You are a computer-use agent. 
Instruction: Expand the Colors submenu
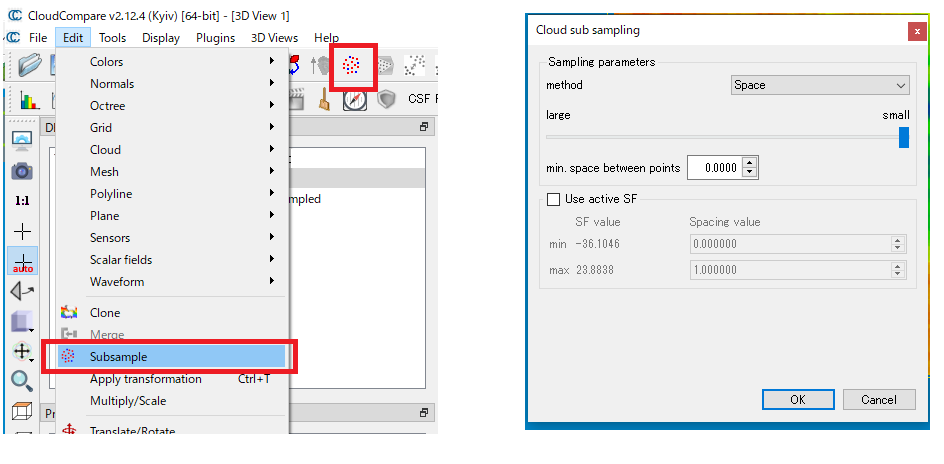[x=172, y=61]
